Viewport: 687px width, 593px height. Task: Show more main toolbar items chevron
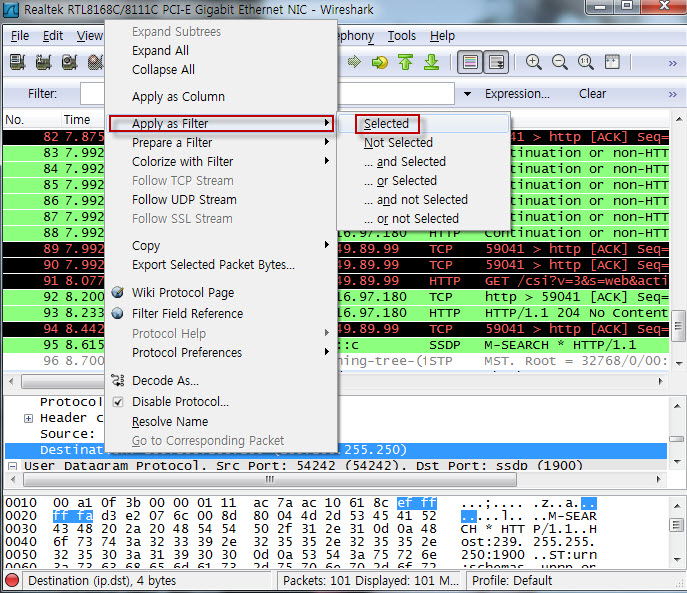pyautogui.click(x=673, y=64)
